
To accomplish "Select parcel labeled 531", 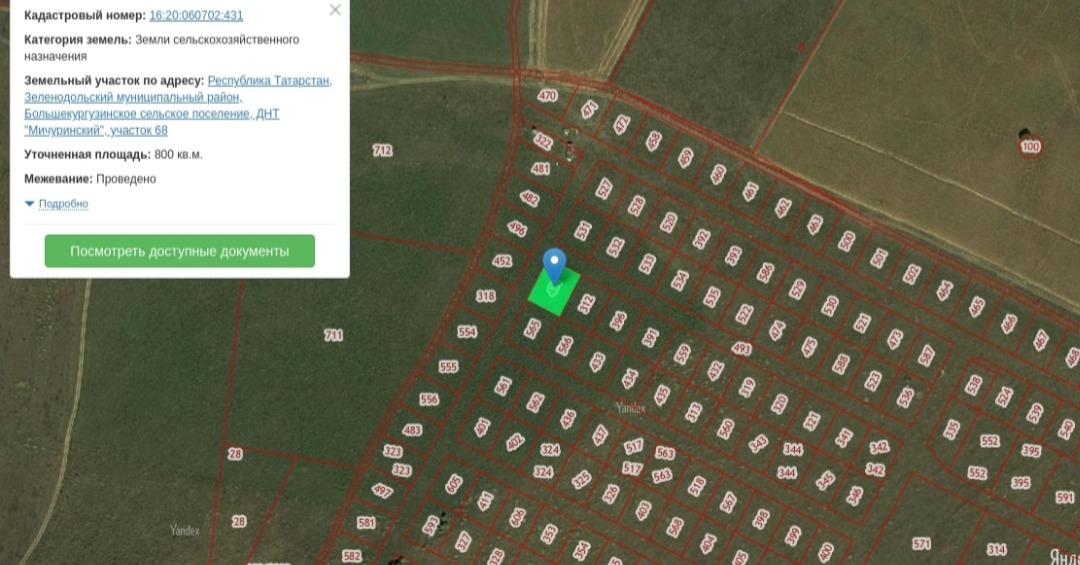I will pyautogui.click(x=583, y=230).
